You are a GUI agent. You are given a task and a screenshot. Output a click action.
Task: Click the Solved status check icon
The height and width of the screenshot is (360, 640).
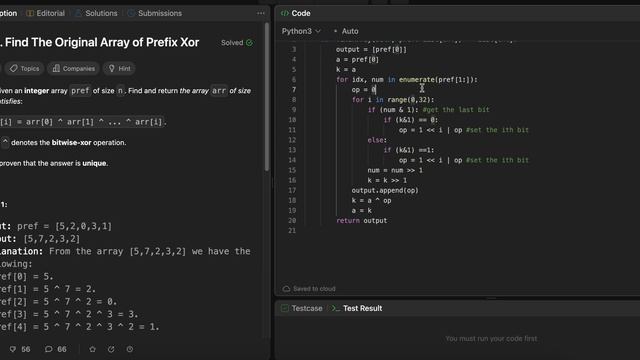(x=249, y=42)
